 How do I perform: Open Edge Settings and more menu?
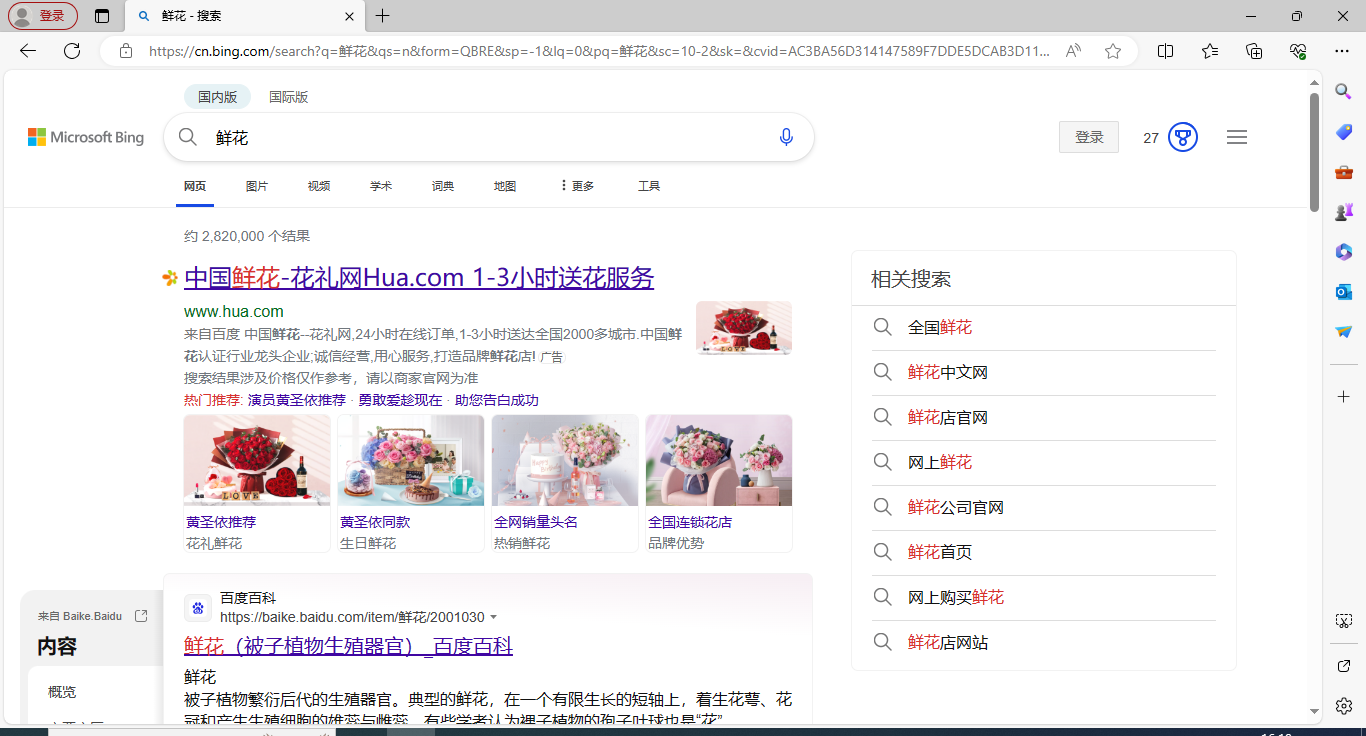click(x=1342, y=51)
